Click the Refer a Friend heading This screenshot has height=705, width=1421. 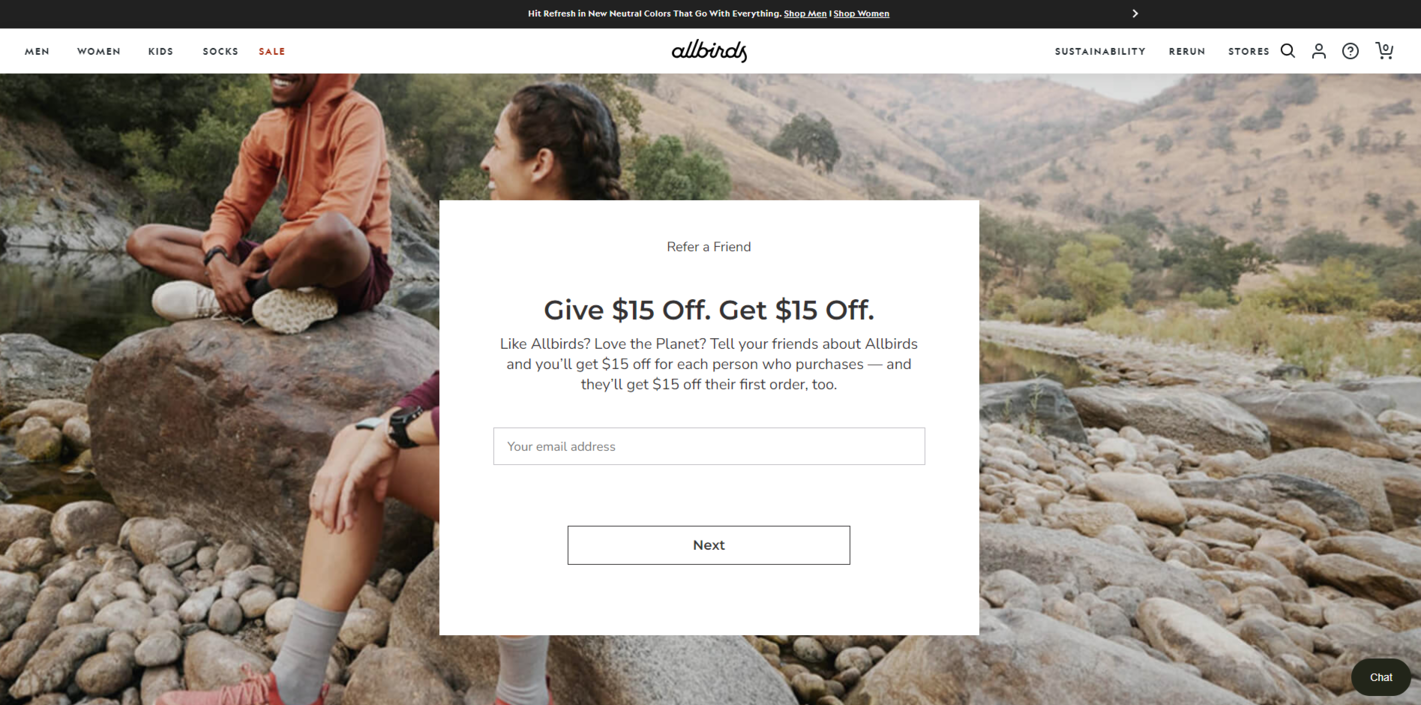coord(709,247)
